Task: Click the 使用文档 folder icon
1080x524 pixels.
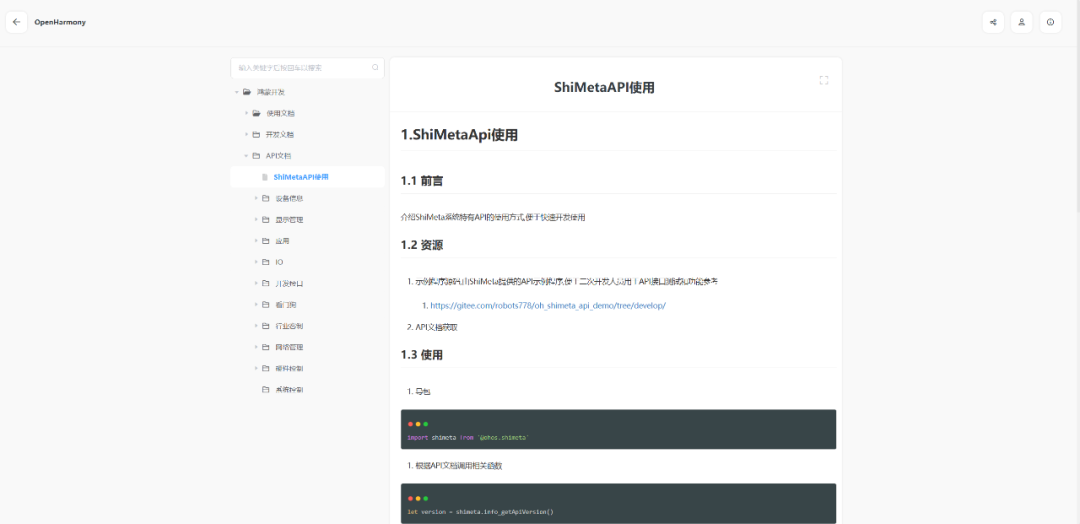Action: click(x=256, y=113)
